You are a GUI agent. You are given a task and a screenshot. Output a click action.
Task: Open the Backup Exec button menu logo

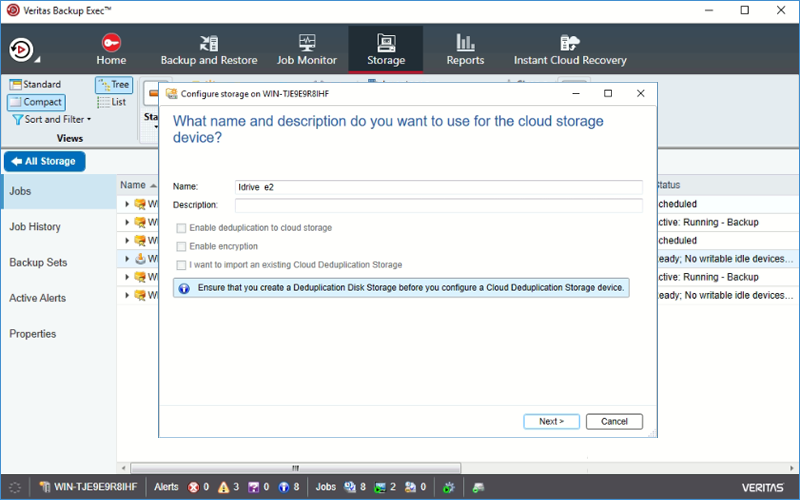pyautogui.click(x=21, y=49)
